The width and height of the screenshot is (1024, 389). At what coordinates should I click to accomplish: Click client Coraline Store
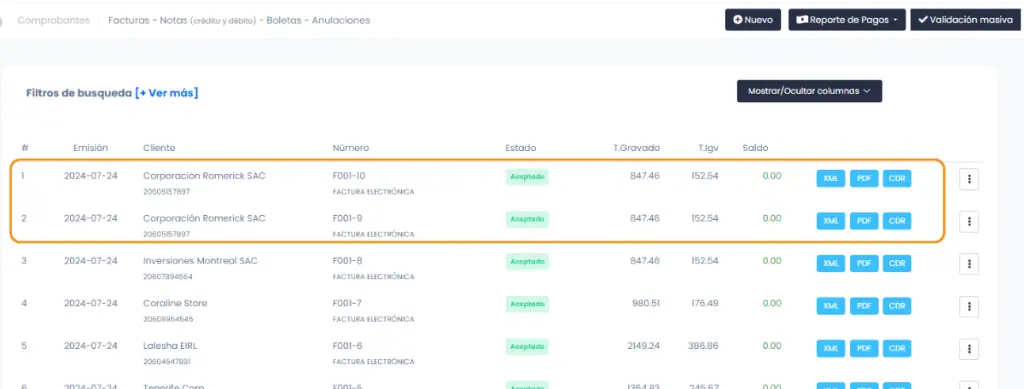175,303
